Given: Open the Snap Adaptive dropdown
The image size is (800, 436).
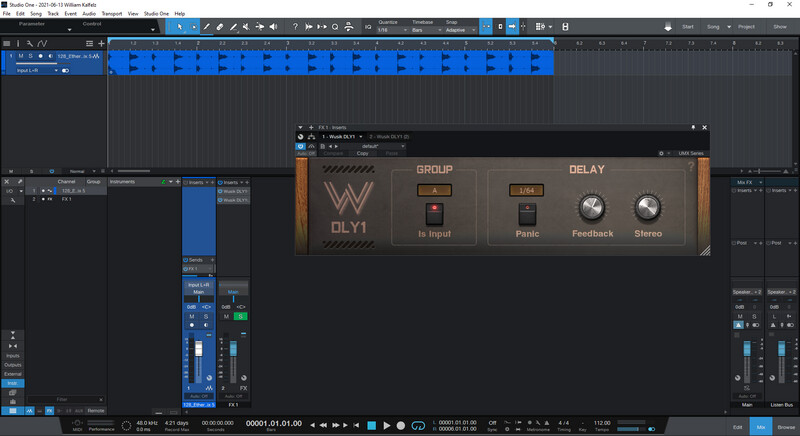Looking at the screenshot, I should [460, 30].
